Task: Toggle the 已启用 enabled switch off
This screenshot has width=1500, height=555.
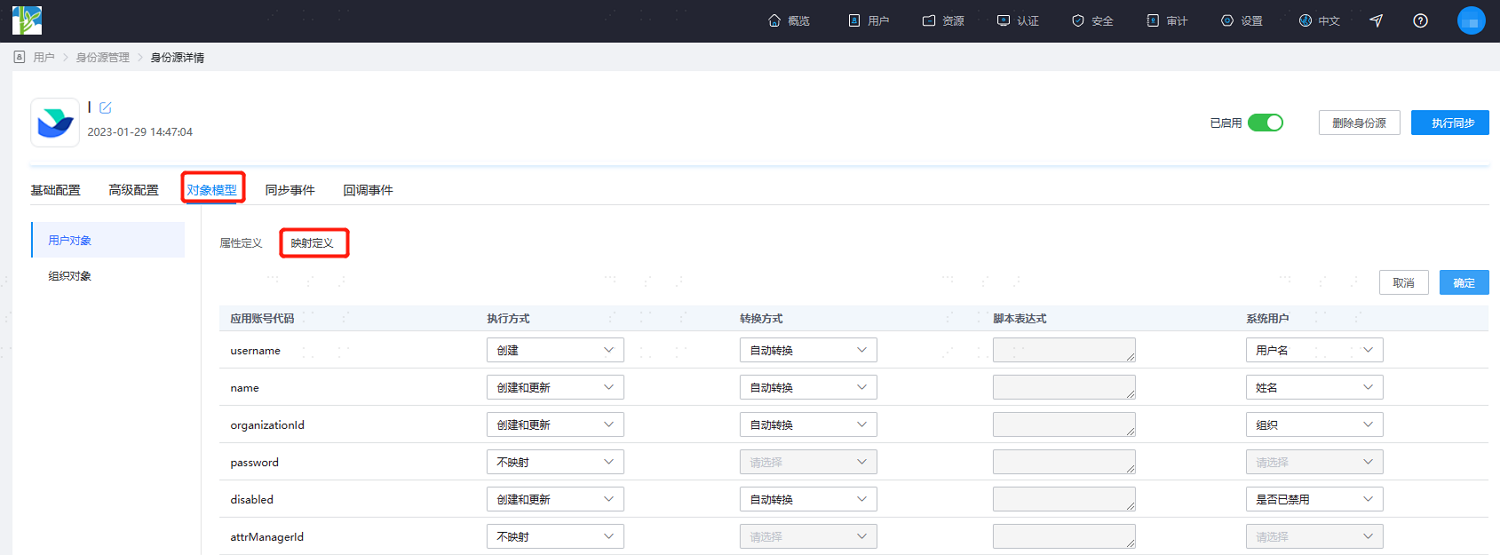Action: (x=1265, y=123)
